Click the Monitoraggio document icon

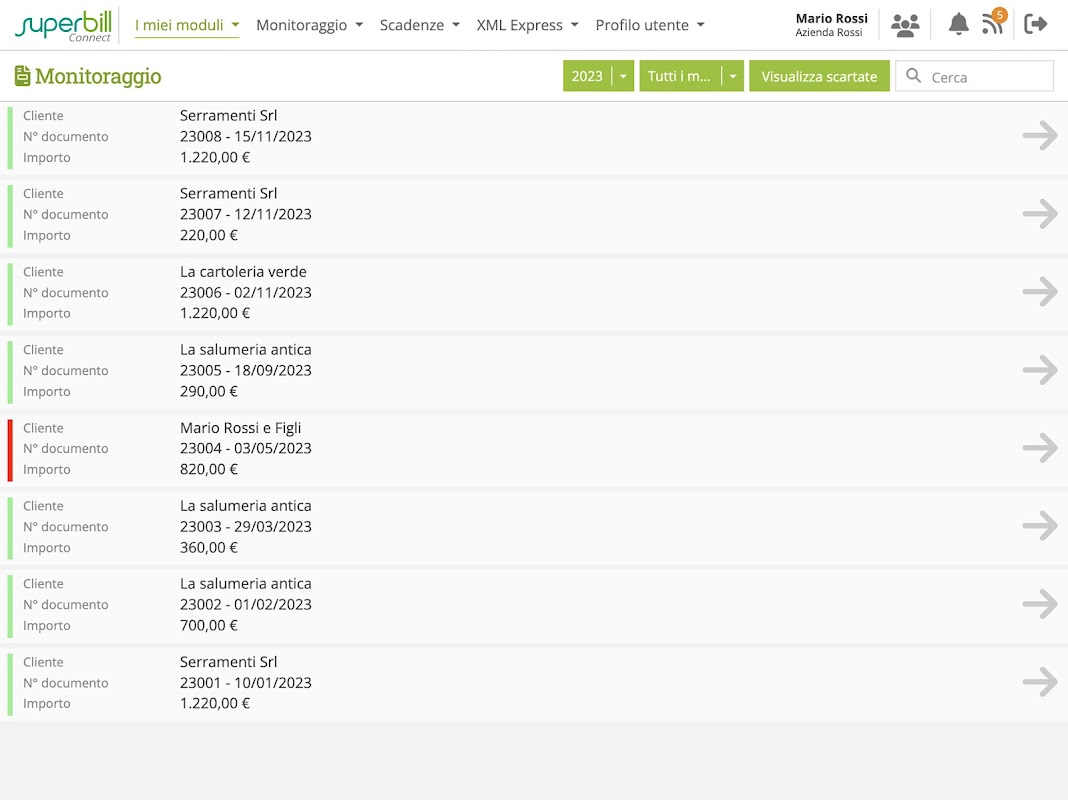pos(22,76)
